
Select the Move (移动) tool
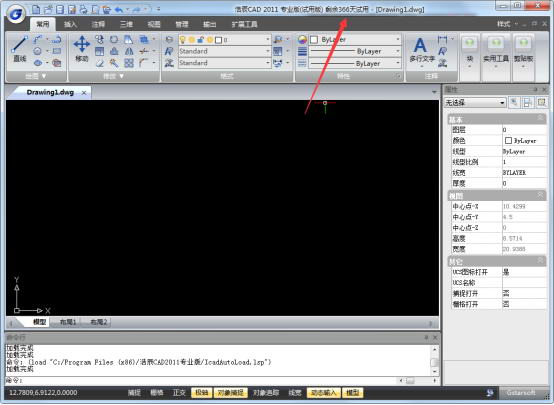pyautogui.click(x=82, y=49)
